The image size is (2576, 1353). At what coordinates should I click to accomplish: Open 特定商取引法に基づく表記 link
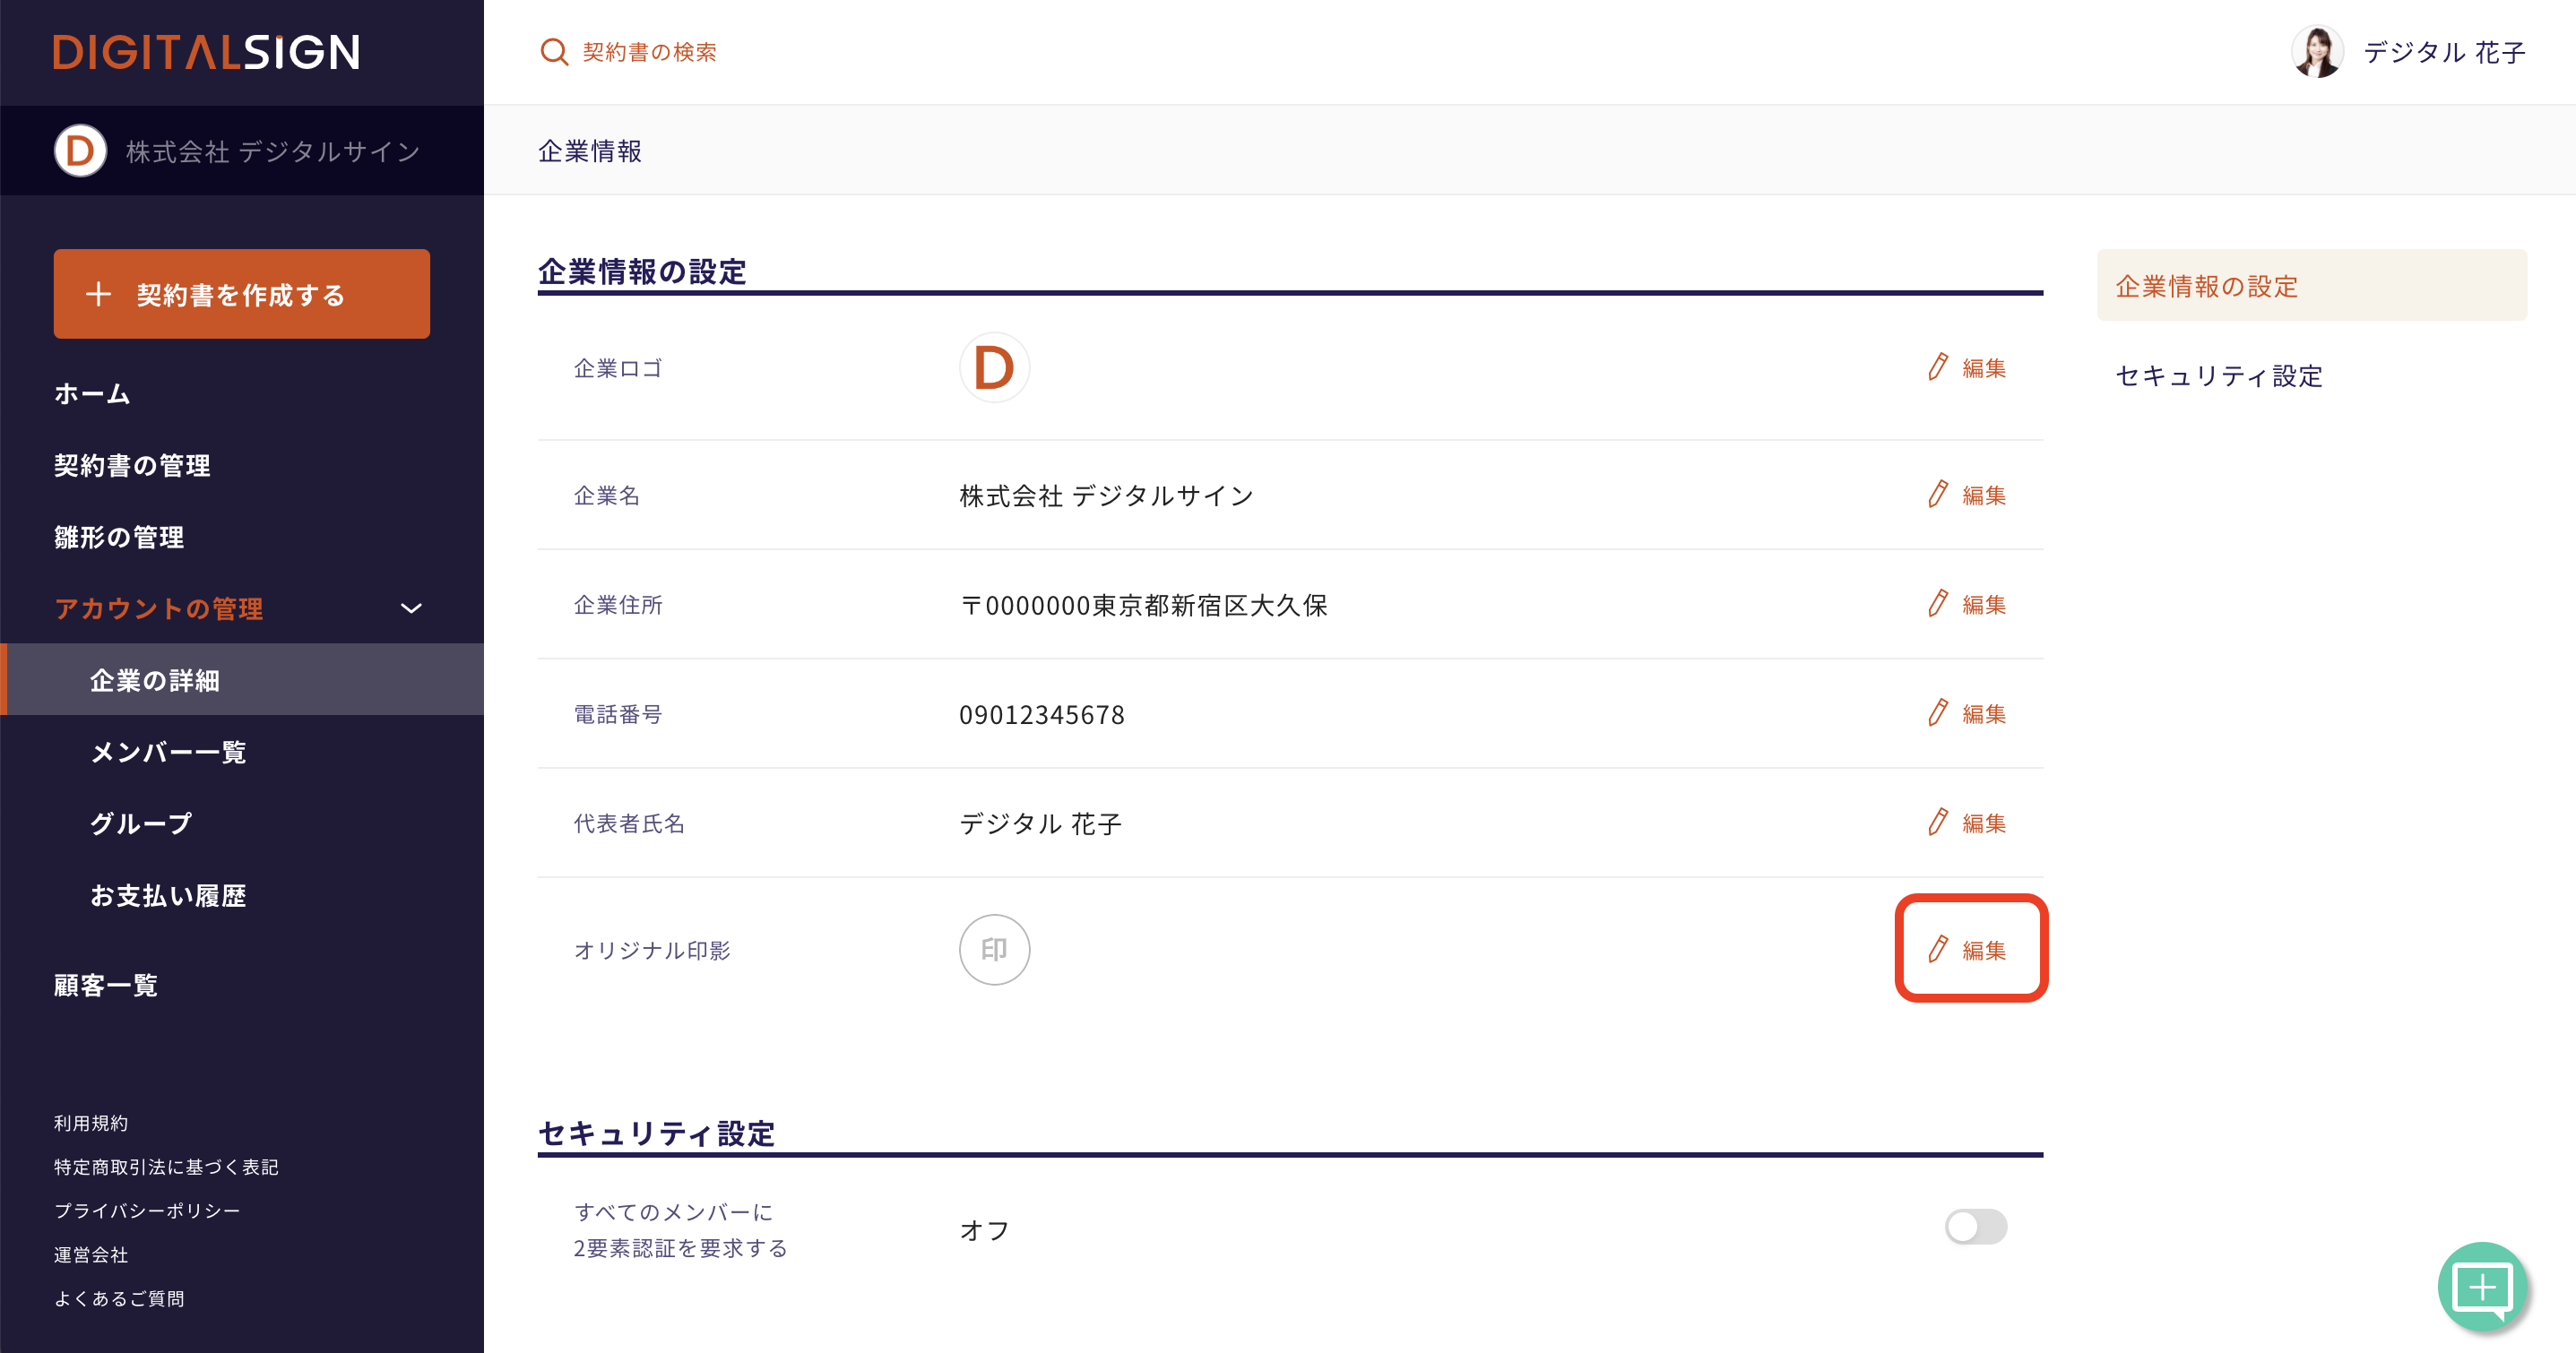click(166, 1167)
